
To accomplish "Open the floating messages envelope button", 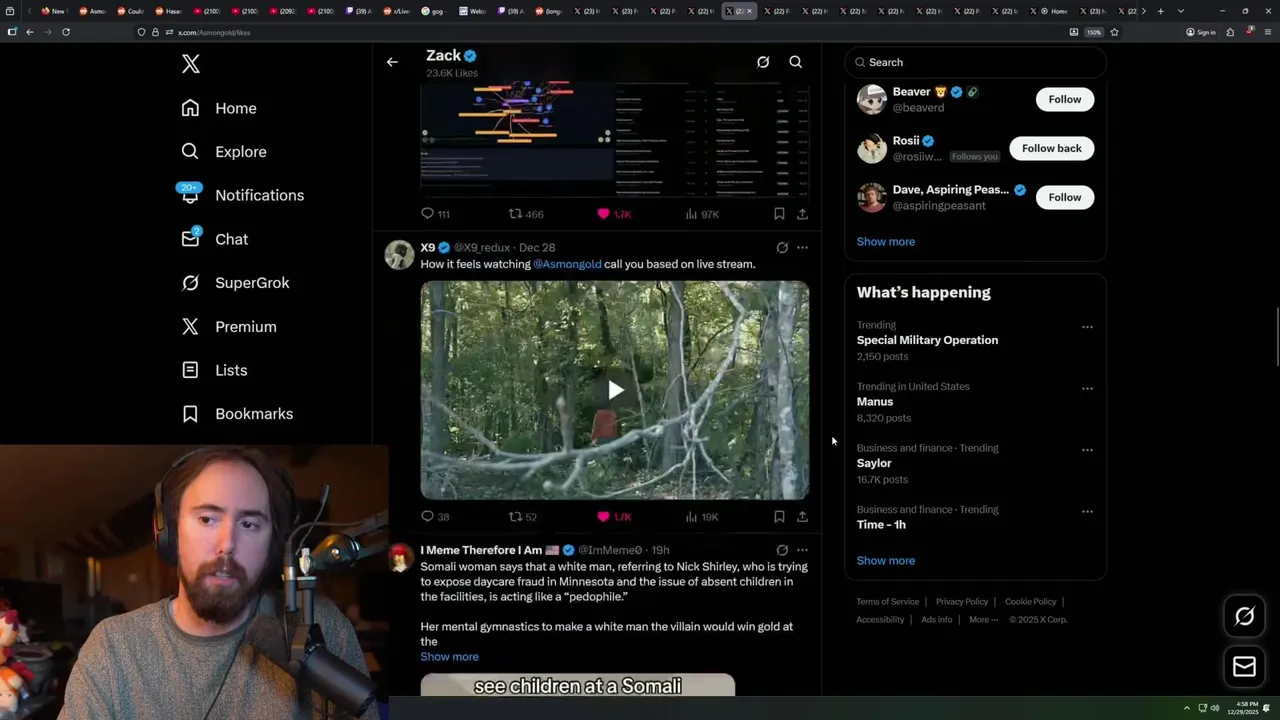I will 1245,666.
